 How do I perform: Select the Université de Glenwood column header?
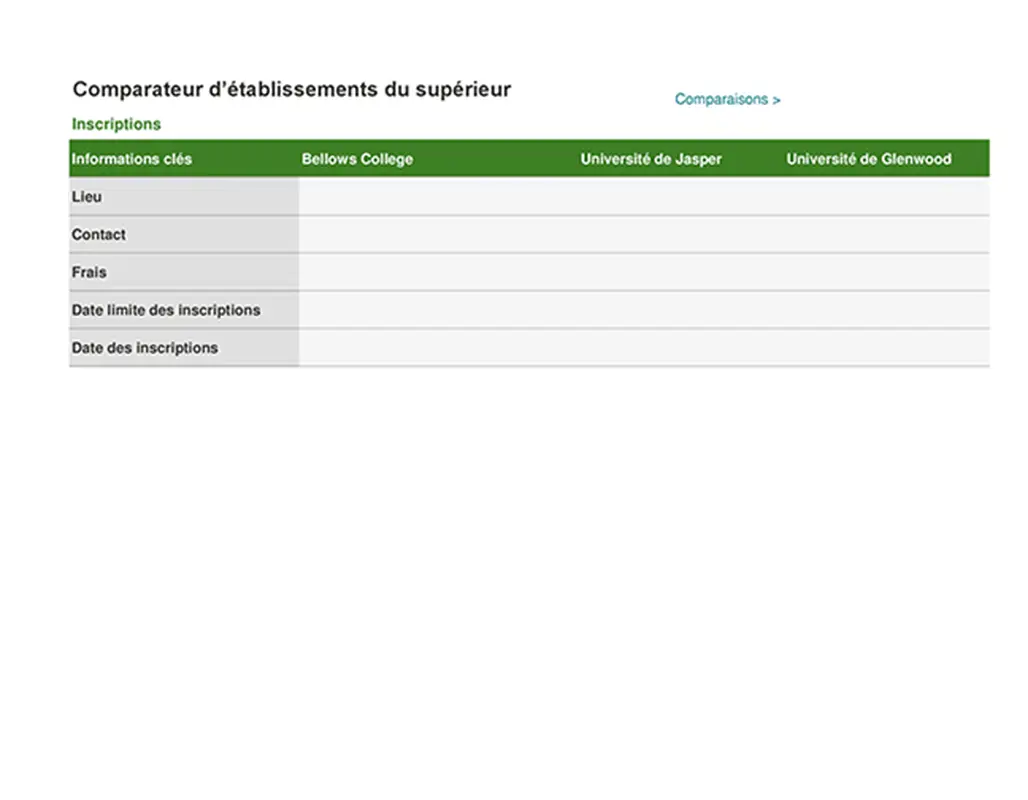tap(868, 158)
